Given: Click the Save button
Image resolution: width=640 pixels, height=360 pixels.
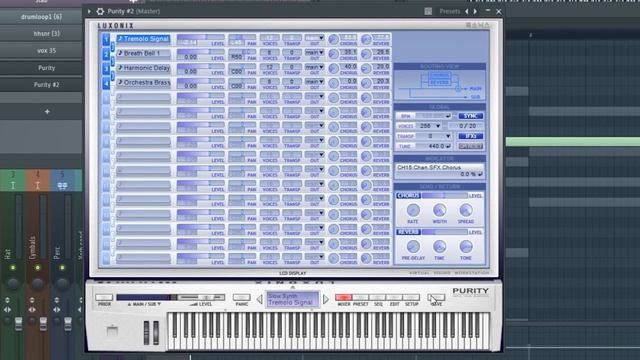Looking at the screenshot, I should [436, 298].
